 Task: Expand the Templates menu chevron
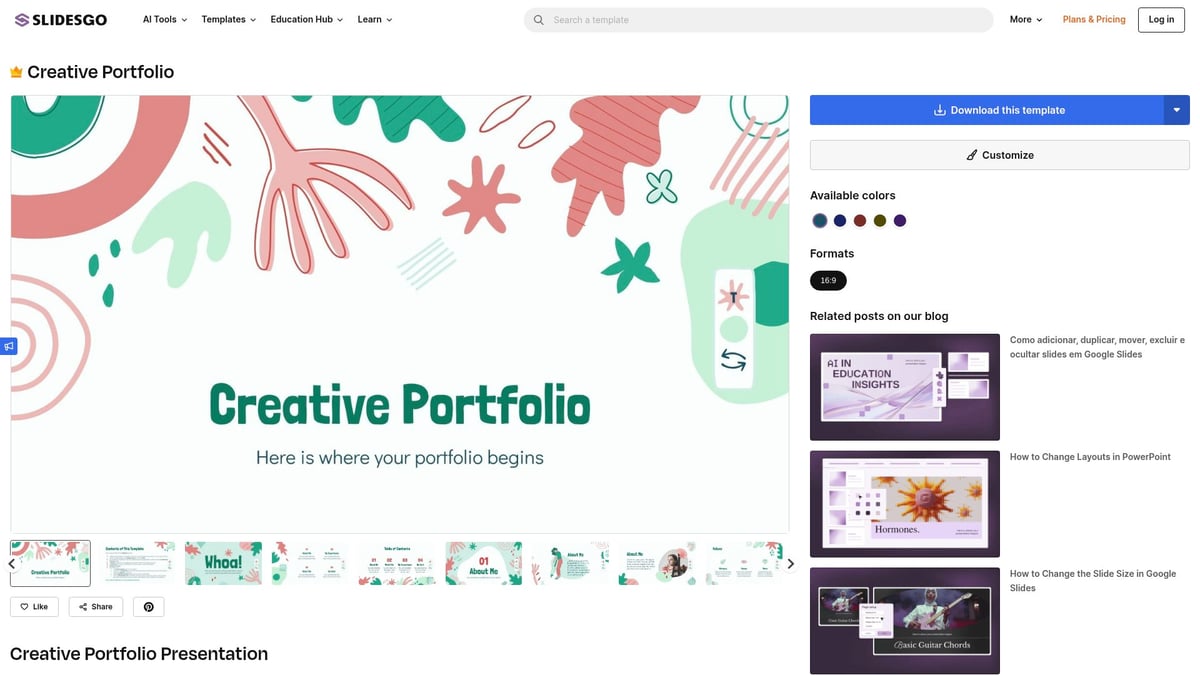(252, 19)
